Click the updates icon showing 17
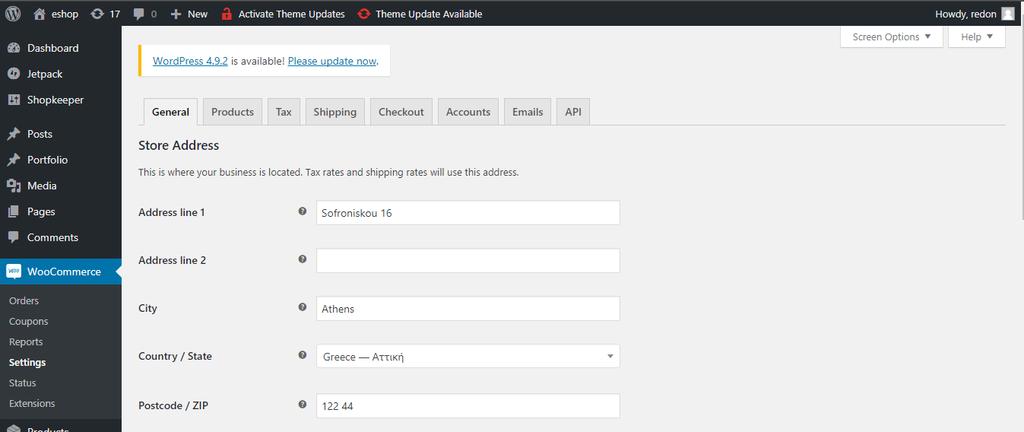Screen dimensions: 1024x432 97,14
